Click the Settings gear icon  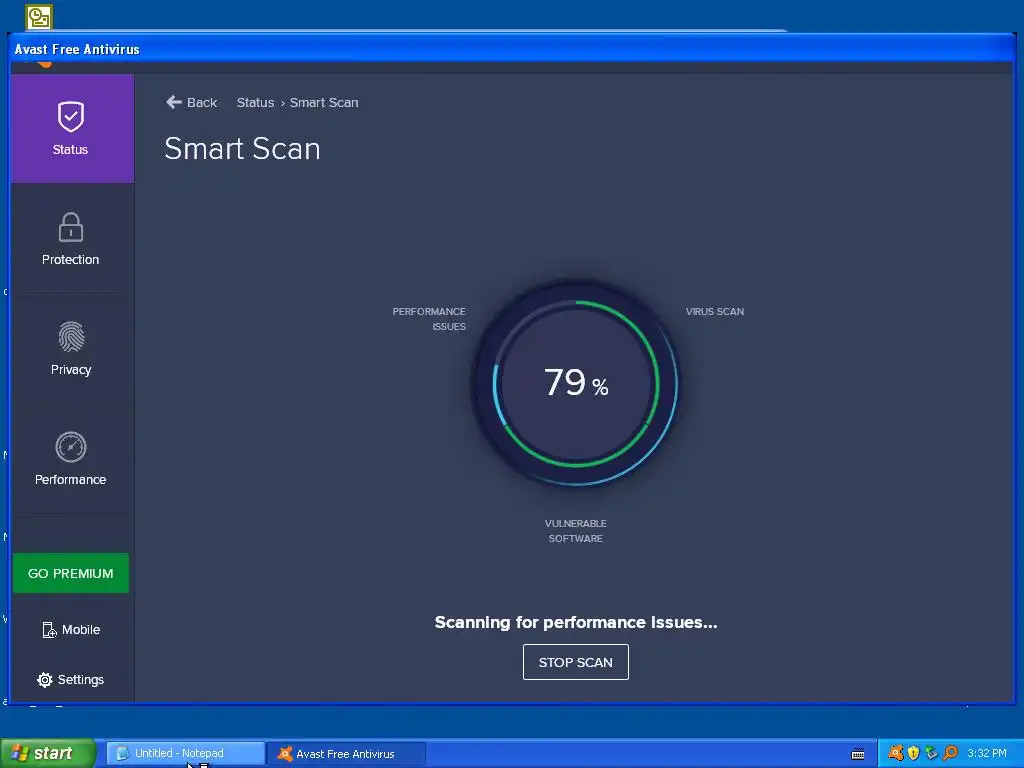pos(44,680)
